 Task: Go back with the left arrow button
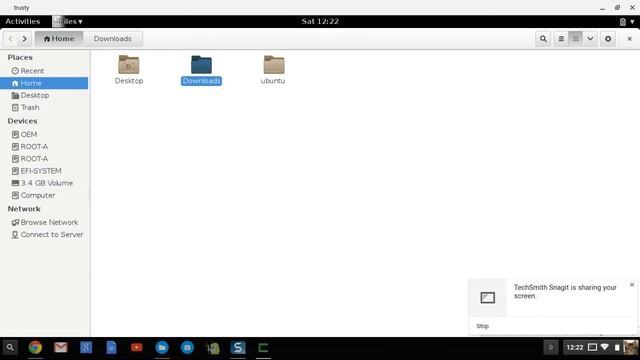click(x=11, y=39)
